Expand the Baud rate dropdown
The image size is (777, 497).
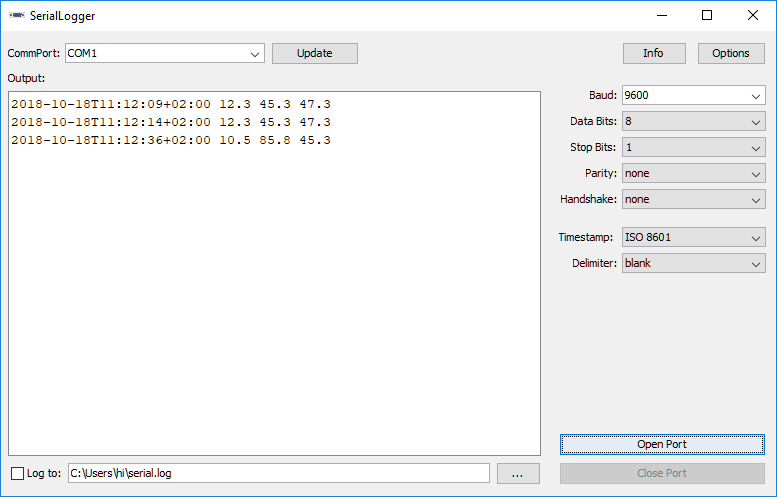(x=693, y=95)
